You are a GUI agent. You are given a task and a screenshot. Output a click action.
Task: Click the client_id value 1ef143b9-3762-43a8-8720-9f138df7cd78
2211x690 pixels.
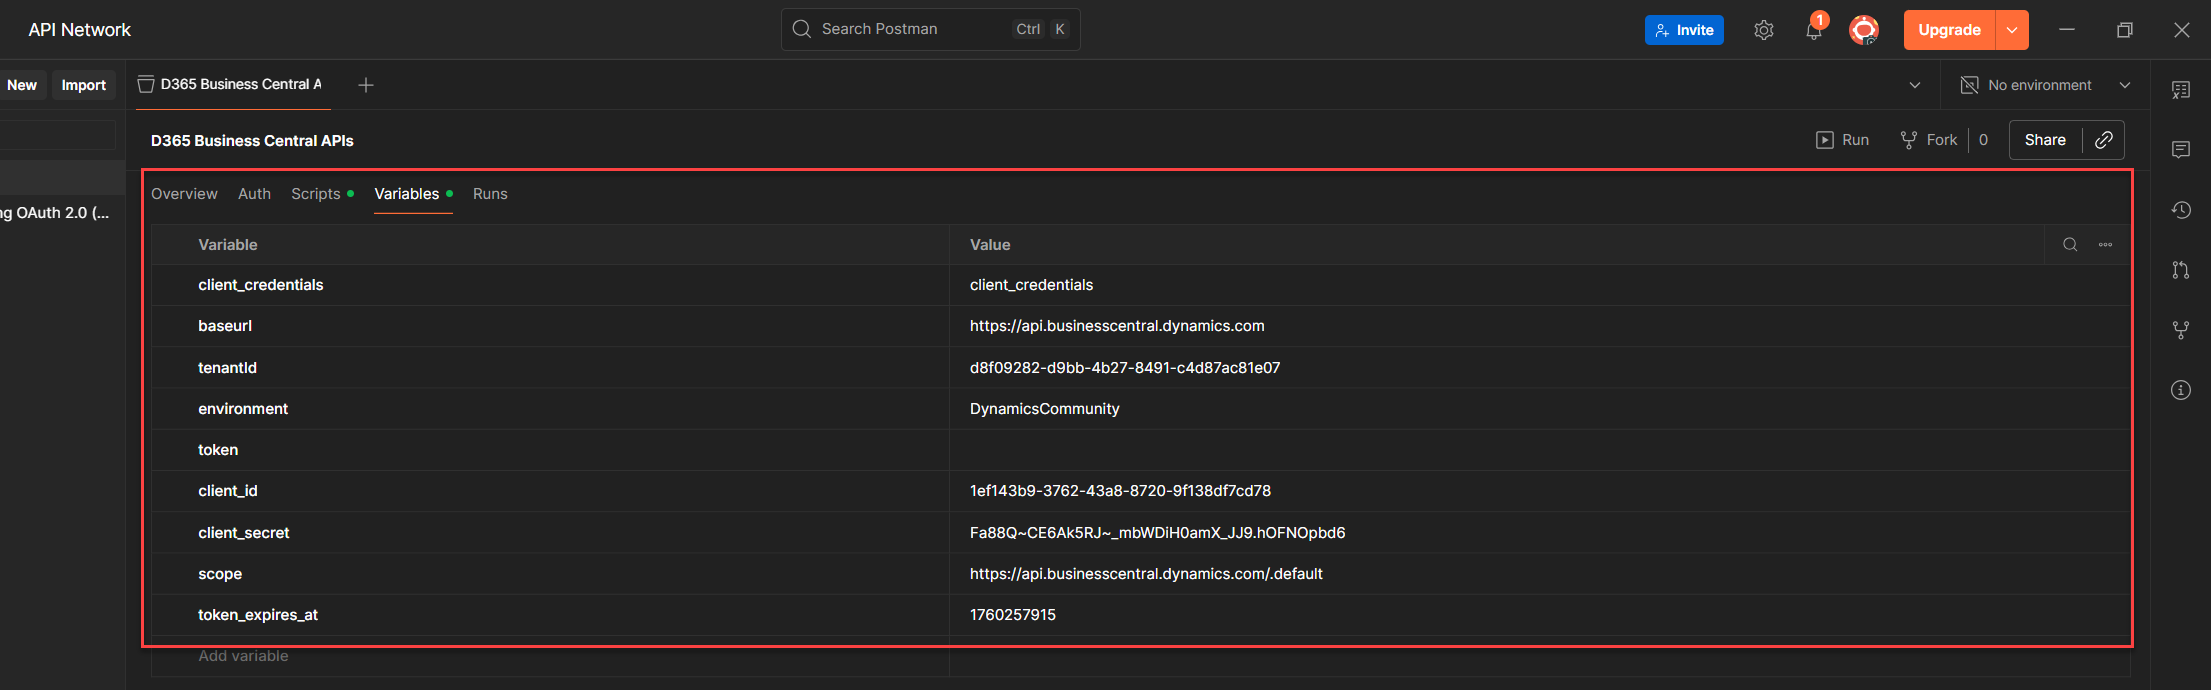(1120, 491)
